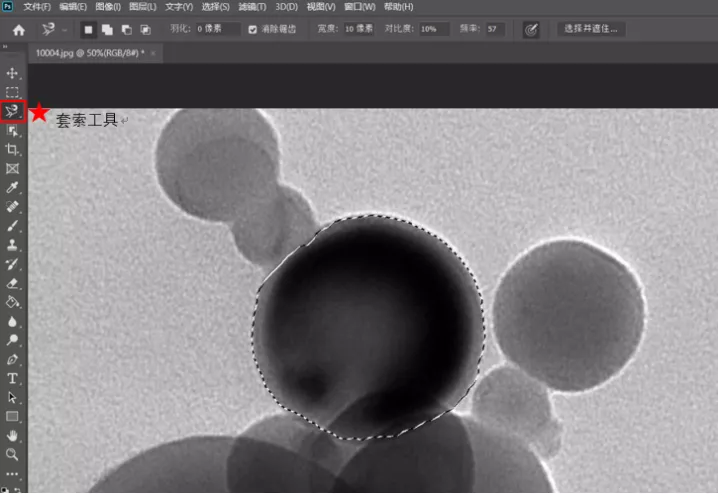Viewport: 718px width, 494px height.
Task: Select the Magnetic Lasso tool in toolbar
Action: pyautogui.click(x=12, y=111)
